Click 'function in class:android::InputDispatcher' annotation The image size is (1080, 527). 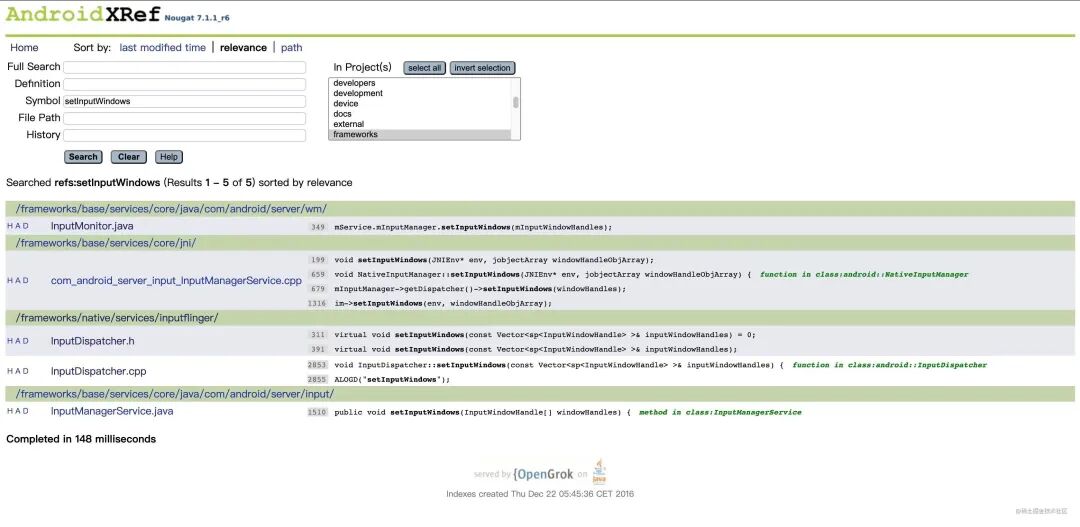coord(890,365)
